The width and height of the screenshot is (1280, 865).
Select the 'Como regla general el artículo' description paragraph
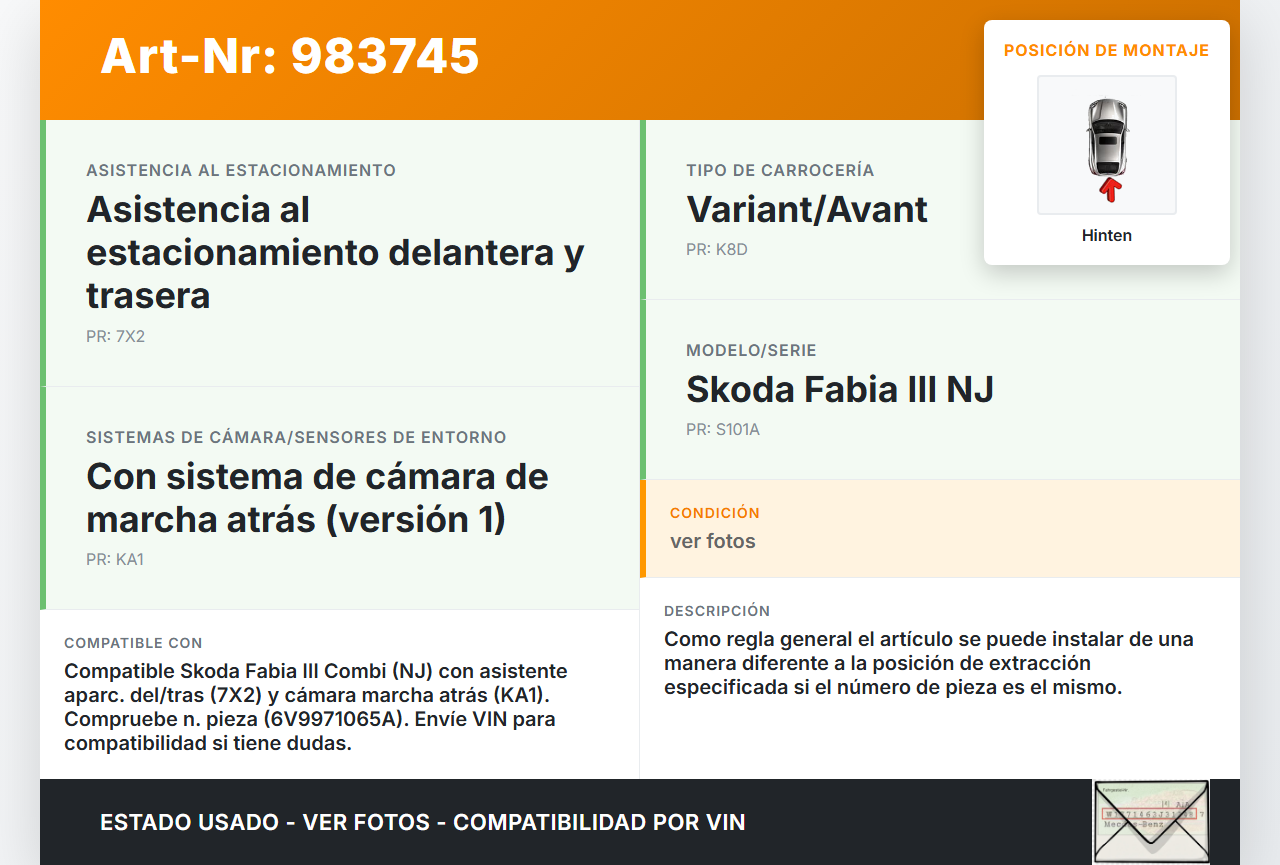pos(929,663)
